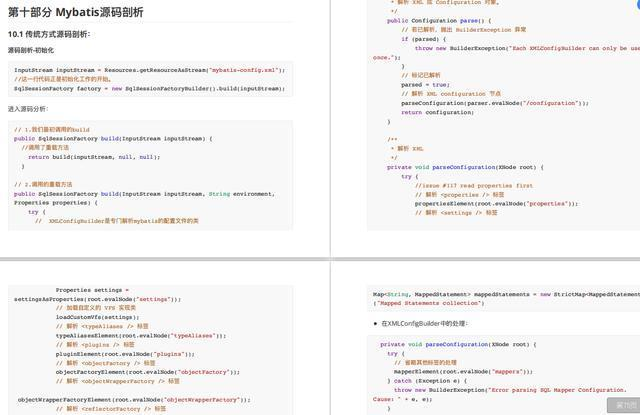Click the comment "// 1.我们最初调用的build"

point(51,130)
